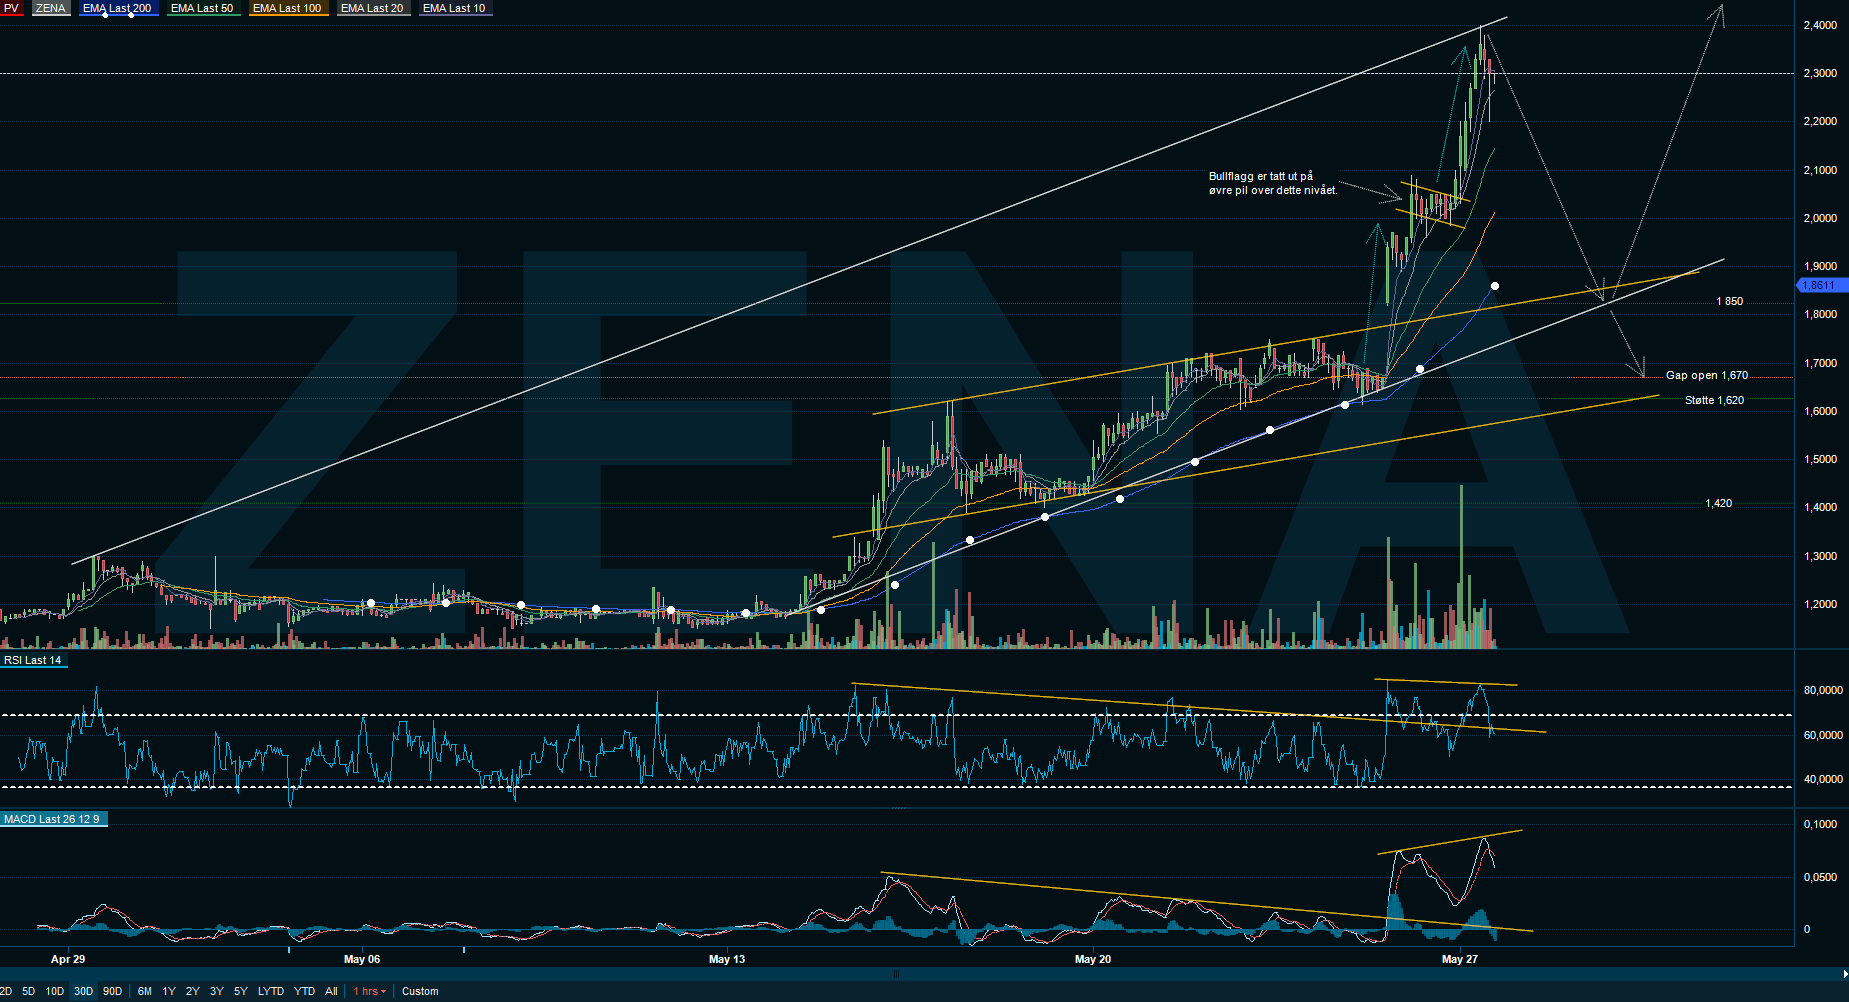Open the Custom range option
The width and height of the screenshot is (1849, 1002).
[x=420, y=991]
